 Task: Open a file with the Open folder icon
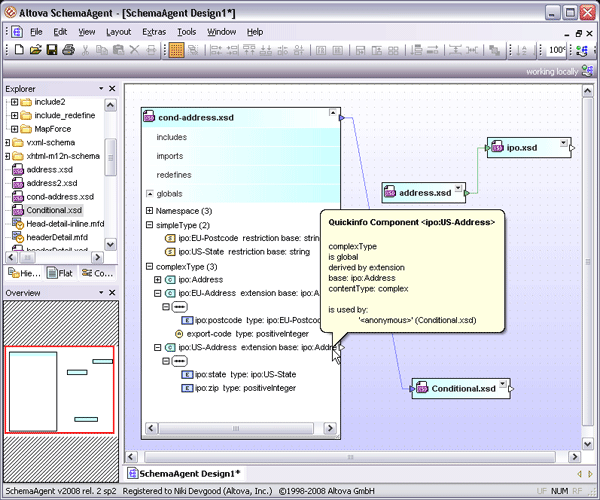pos(35,50)
